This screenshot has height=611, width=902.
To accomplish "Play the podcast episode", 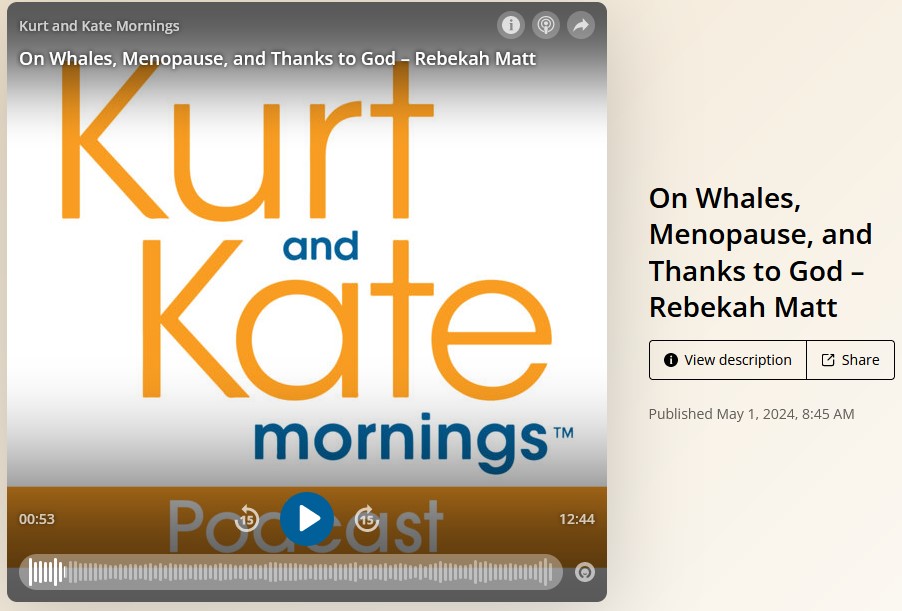I will 307,518.
